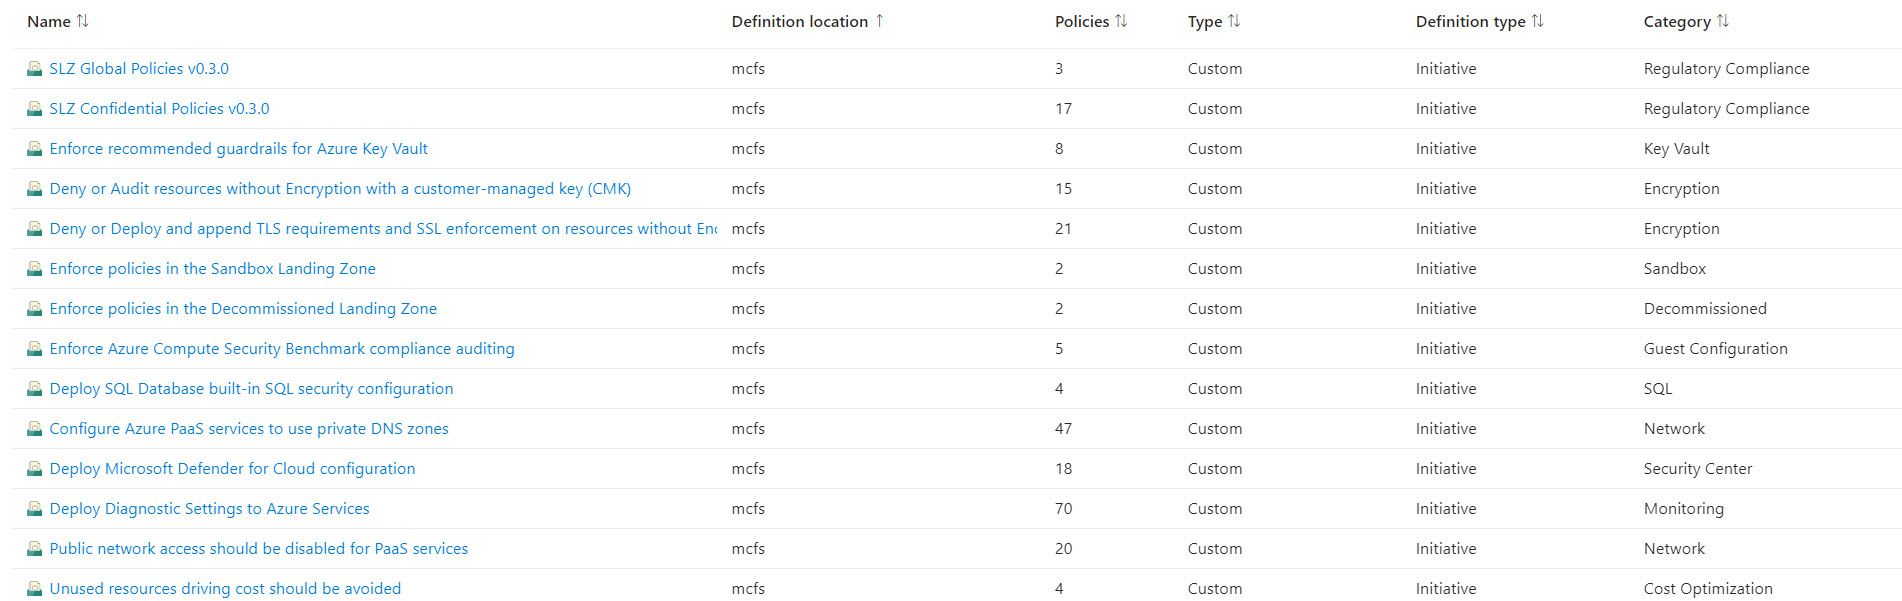Sort using the Definition type arrows icon
The image size is (1902, 601).
coord(1538,21)
